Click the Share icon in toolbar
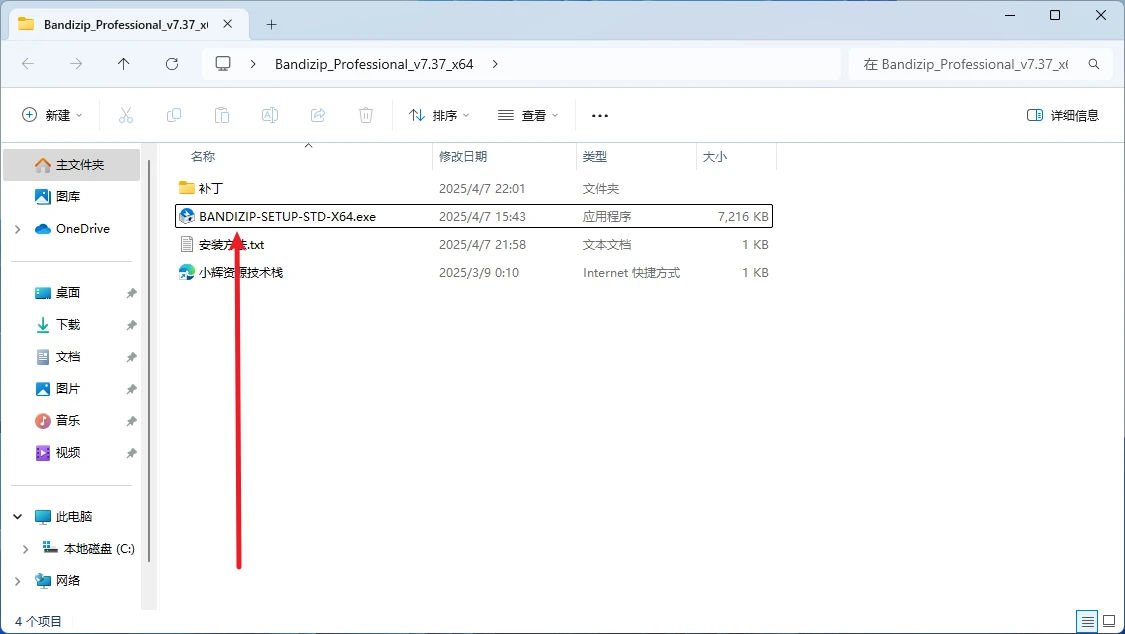This screenshot has height=634, width=1125. tap(318, 115)
